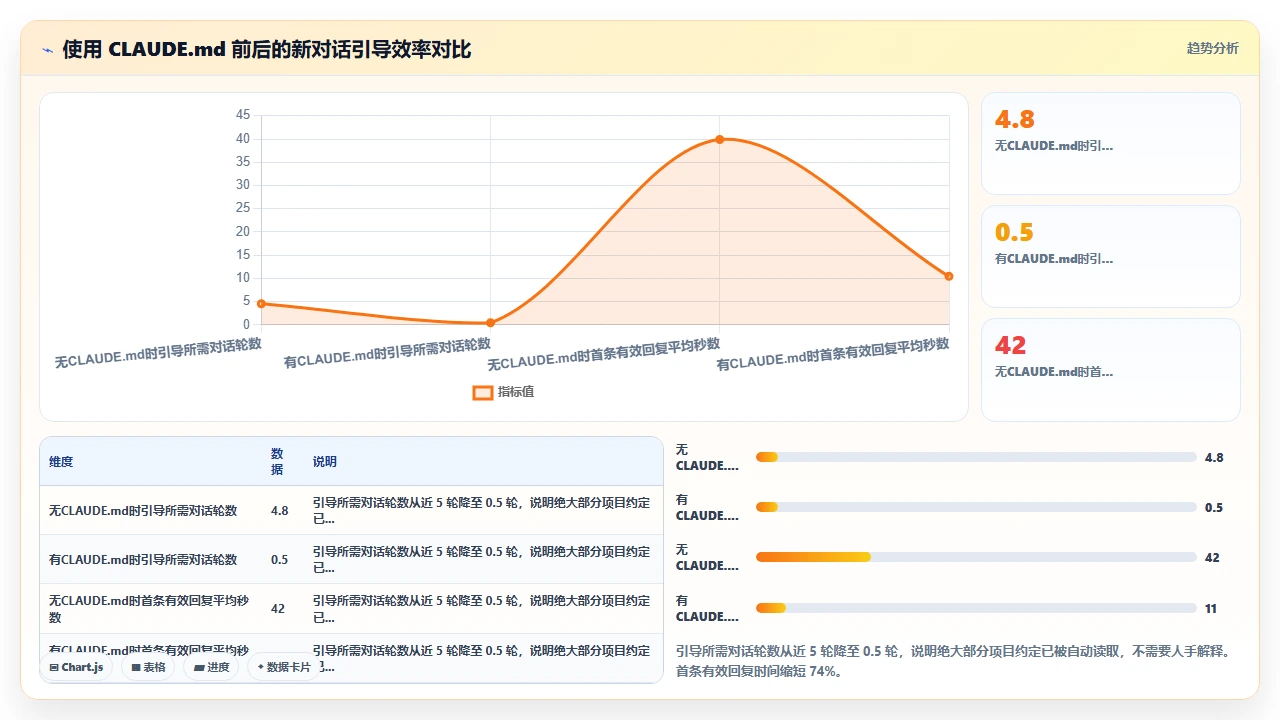The image size is (1280, 720).
Task: Click the summary sentence 首条有效回复时间缩短 74%
Action: click(760, 672)
